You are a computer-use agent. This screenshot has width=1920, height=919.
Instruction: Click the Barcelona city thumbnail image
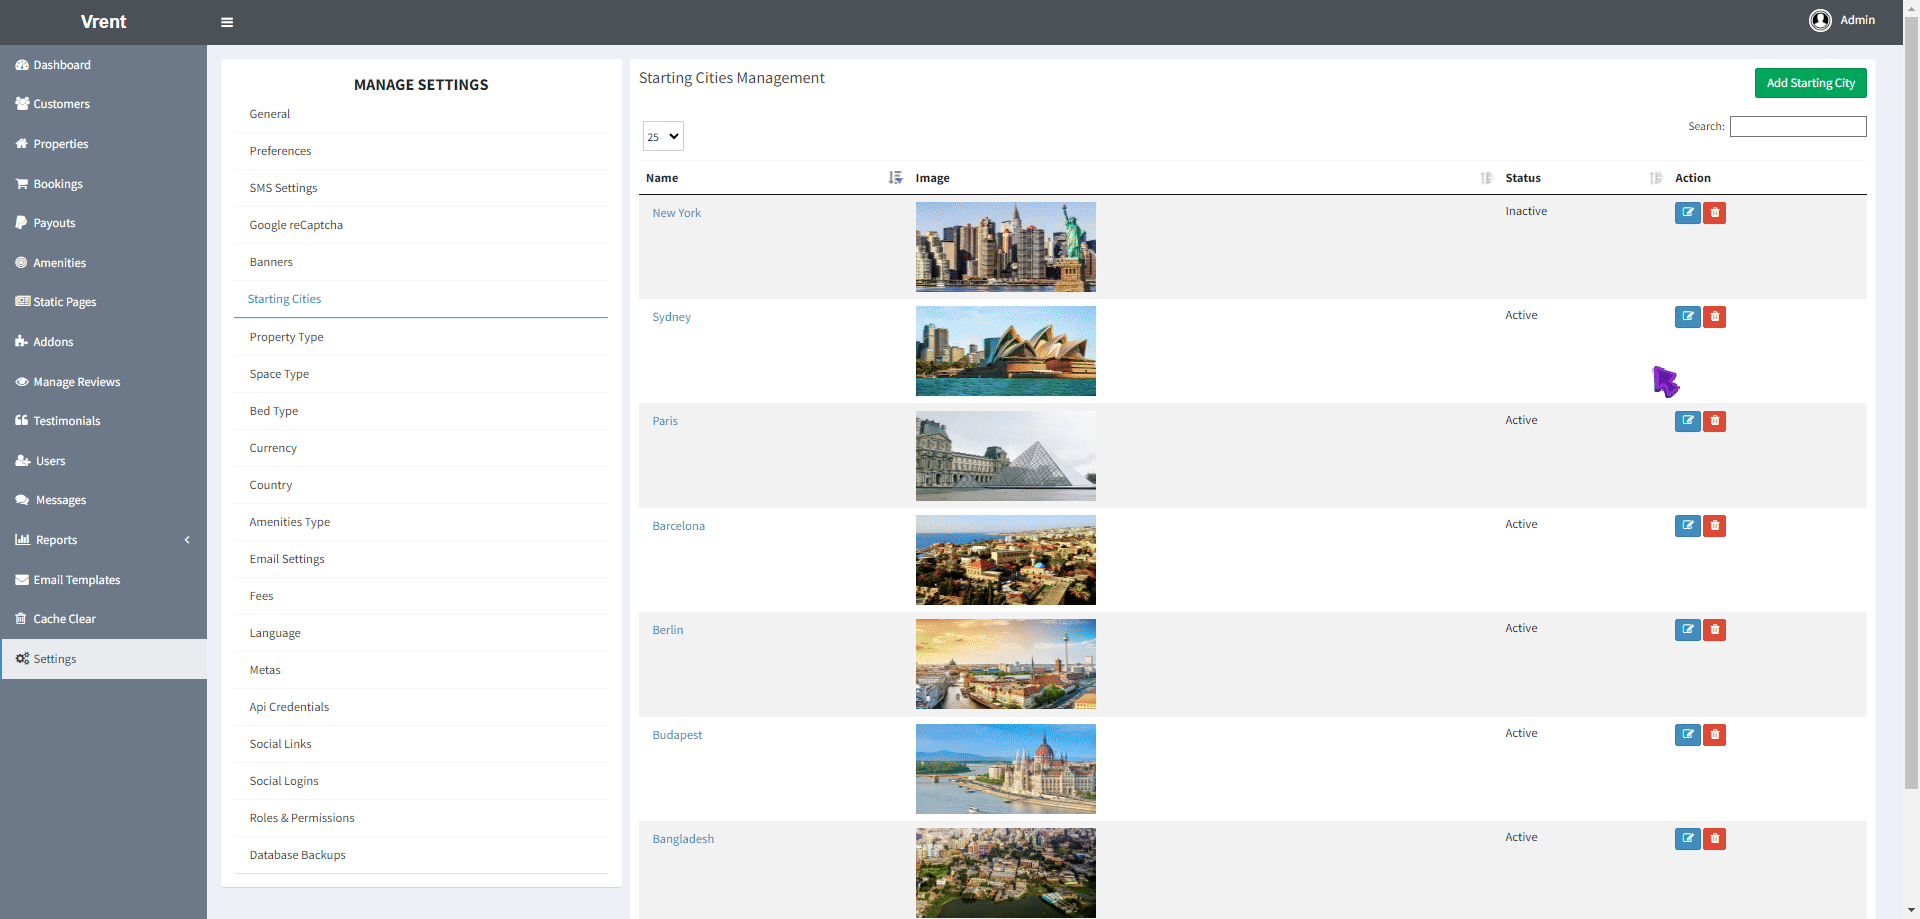click(1005, 560)
